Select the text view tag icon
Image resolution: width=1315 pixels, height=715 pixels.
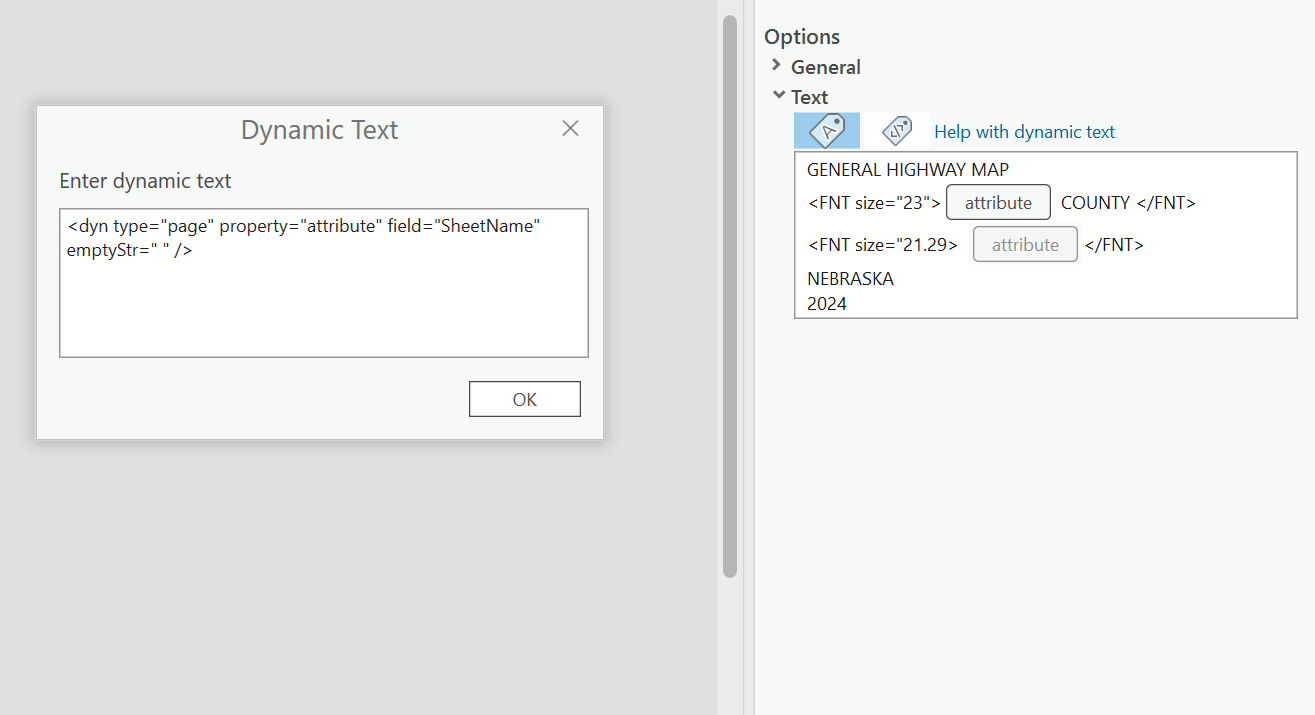point(827,131)
